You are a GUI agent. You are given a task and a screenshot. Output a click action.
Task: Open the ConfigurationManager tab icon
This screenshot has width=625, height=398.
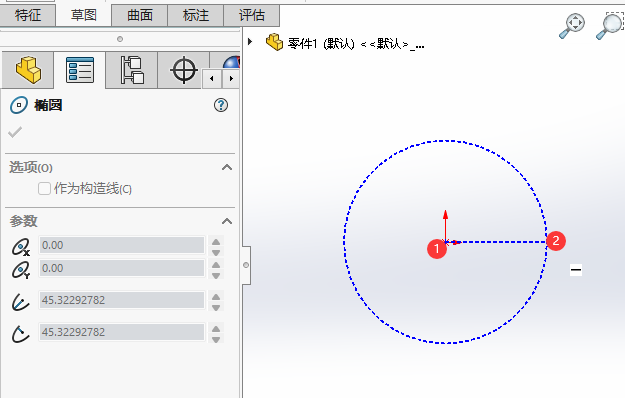coord(132,70)
